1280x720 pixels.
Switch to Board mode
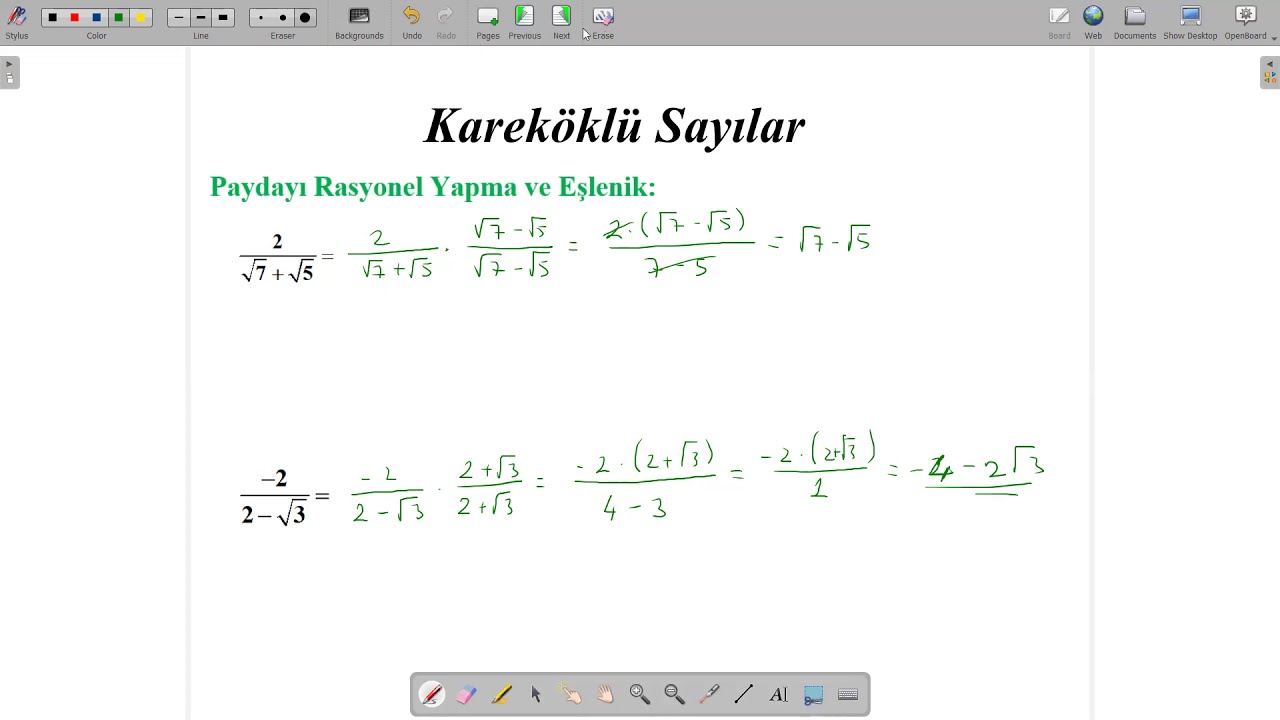tap(1059, 22)
